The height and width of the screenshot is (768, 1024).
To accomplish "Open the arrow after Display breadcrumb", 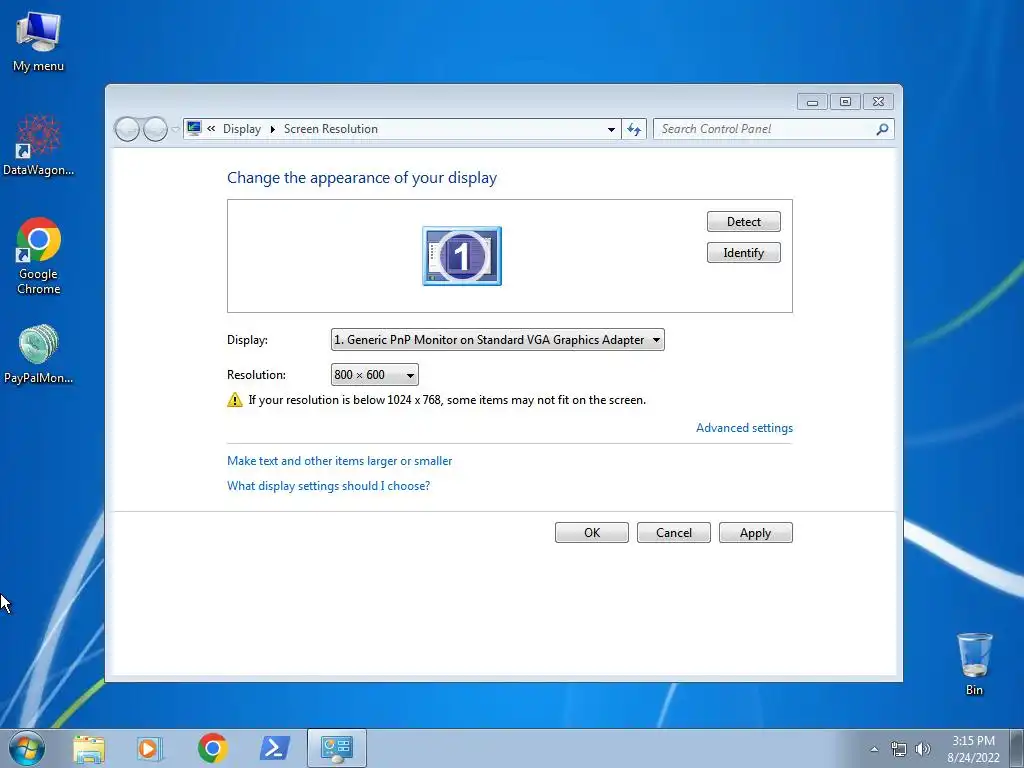I will 272,129.
